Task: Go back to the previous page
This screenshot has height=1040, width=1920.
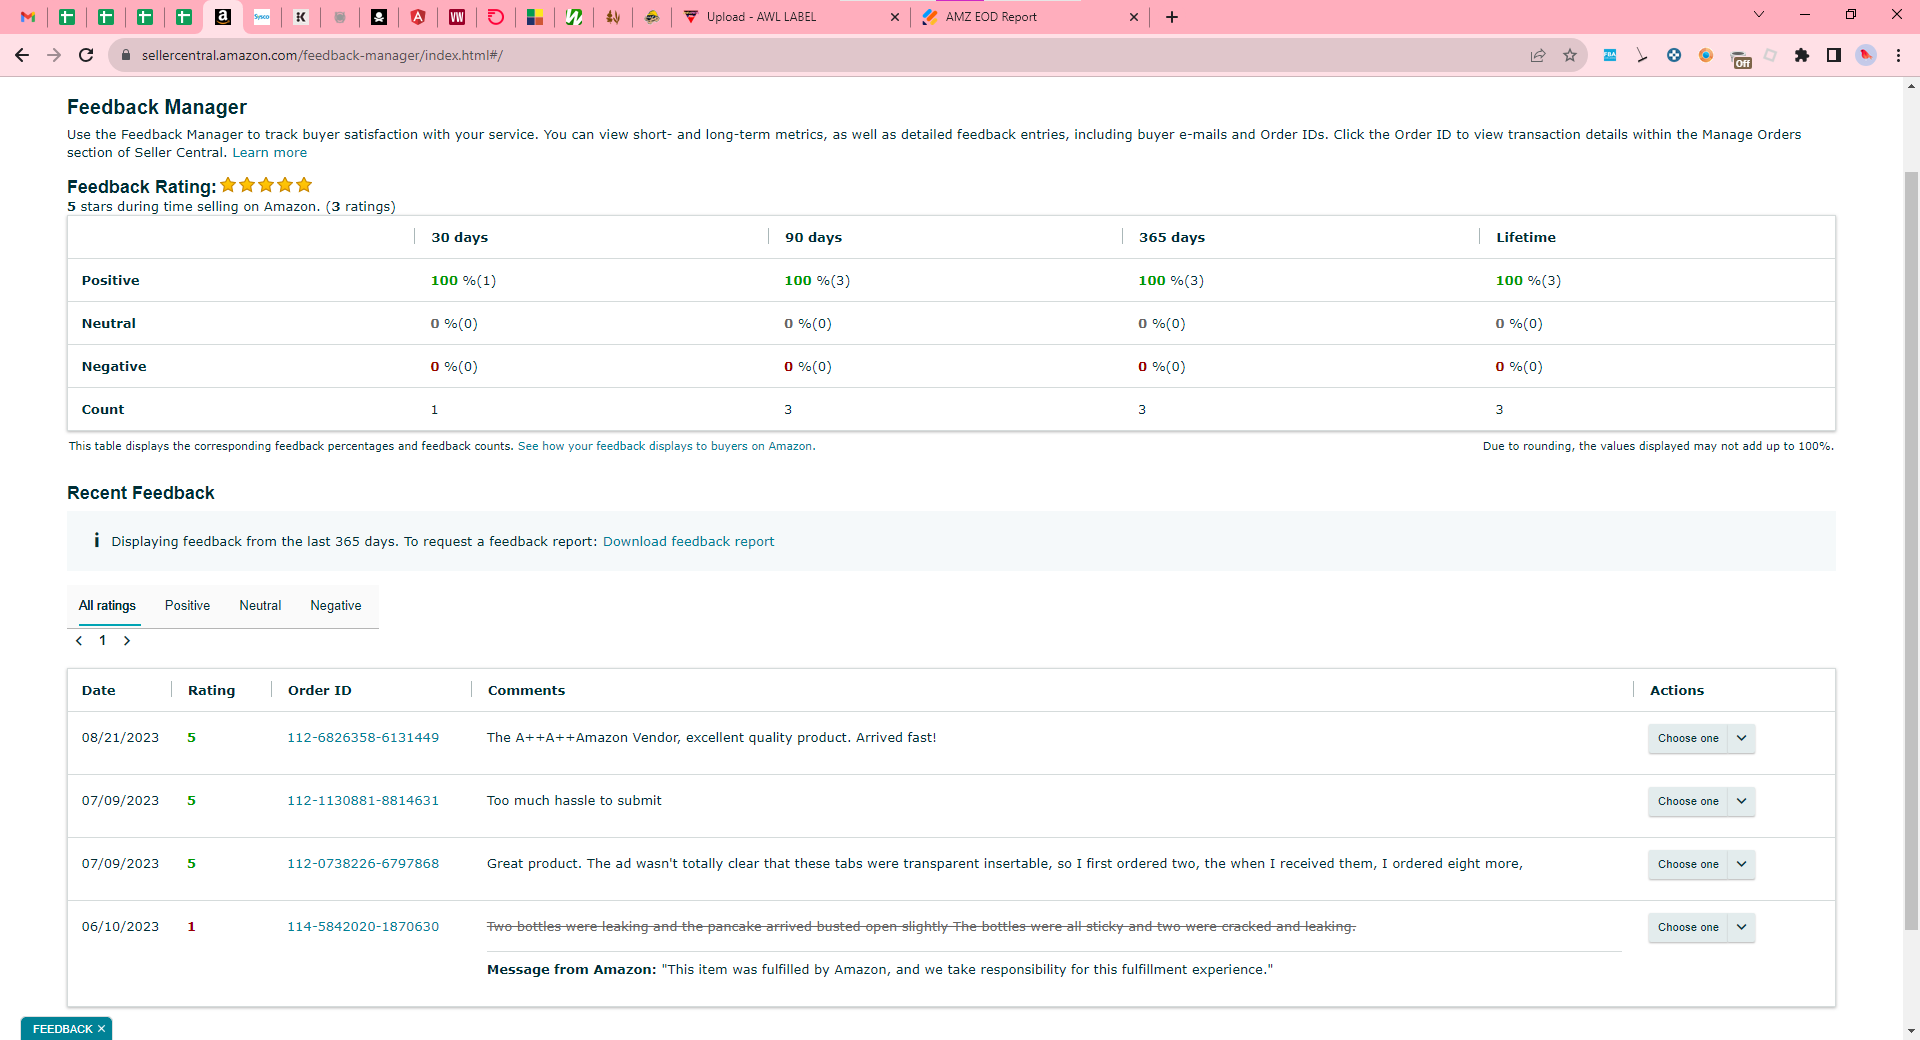Action: point(22,55)
